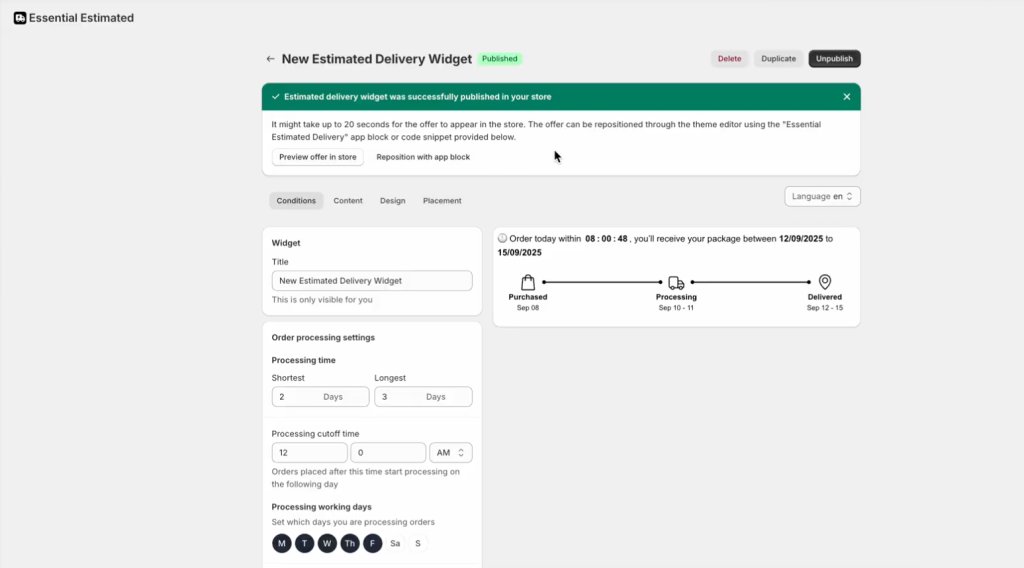Click the cutoff minutes field showing 0
The width and height of the screenshot is (1024, 568).
tap(388, 452)
